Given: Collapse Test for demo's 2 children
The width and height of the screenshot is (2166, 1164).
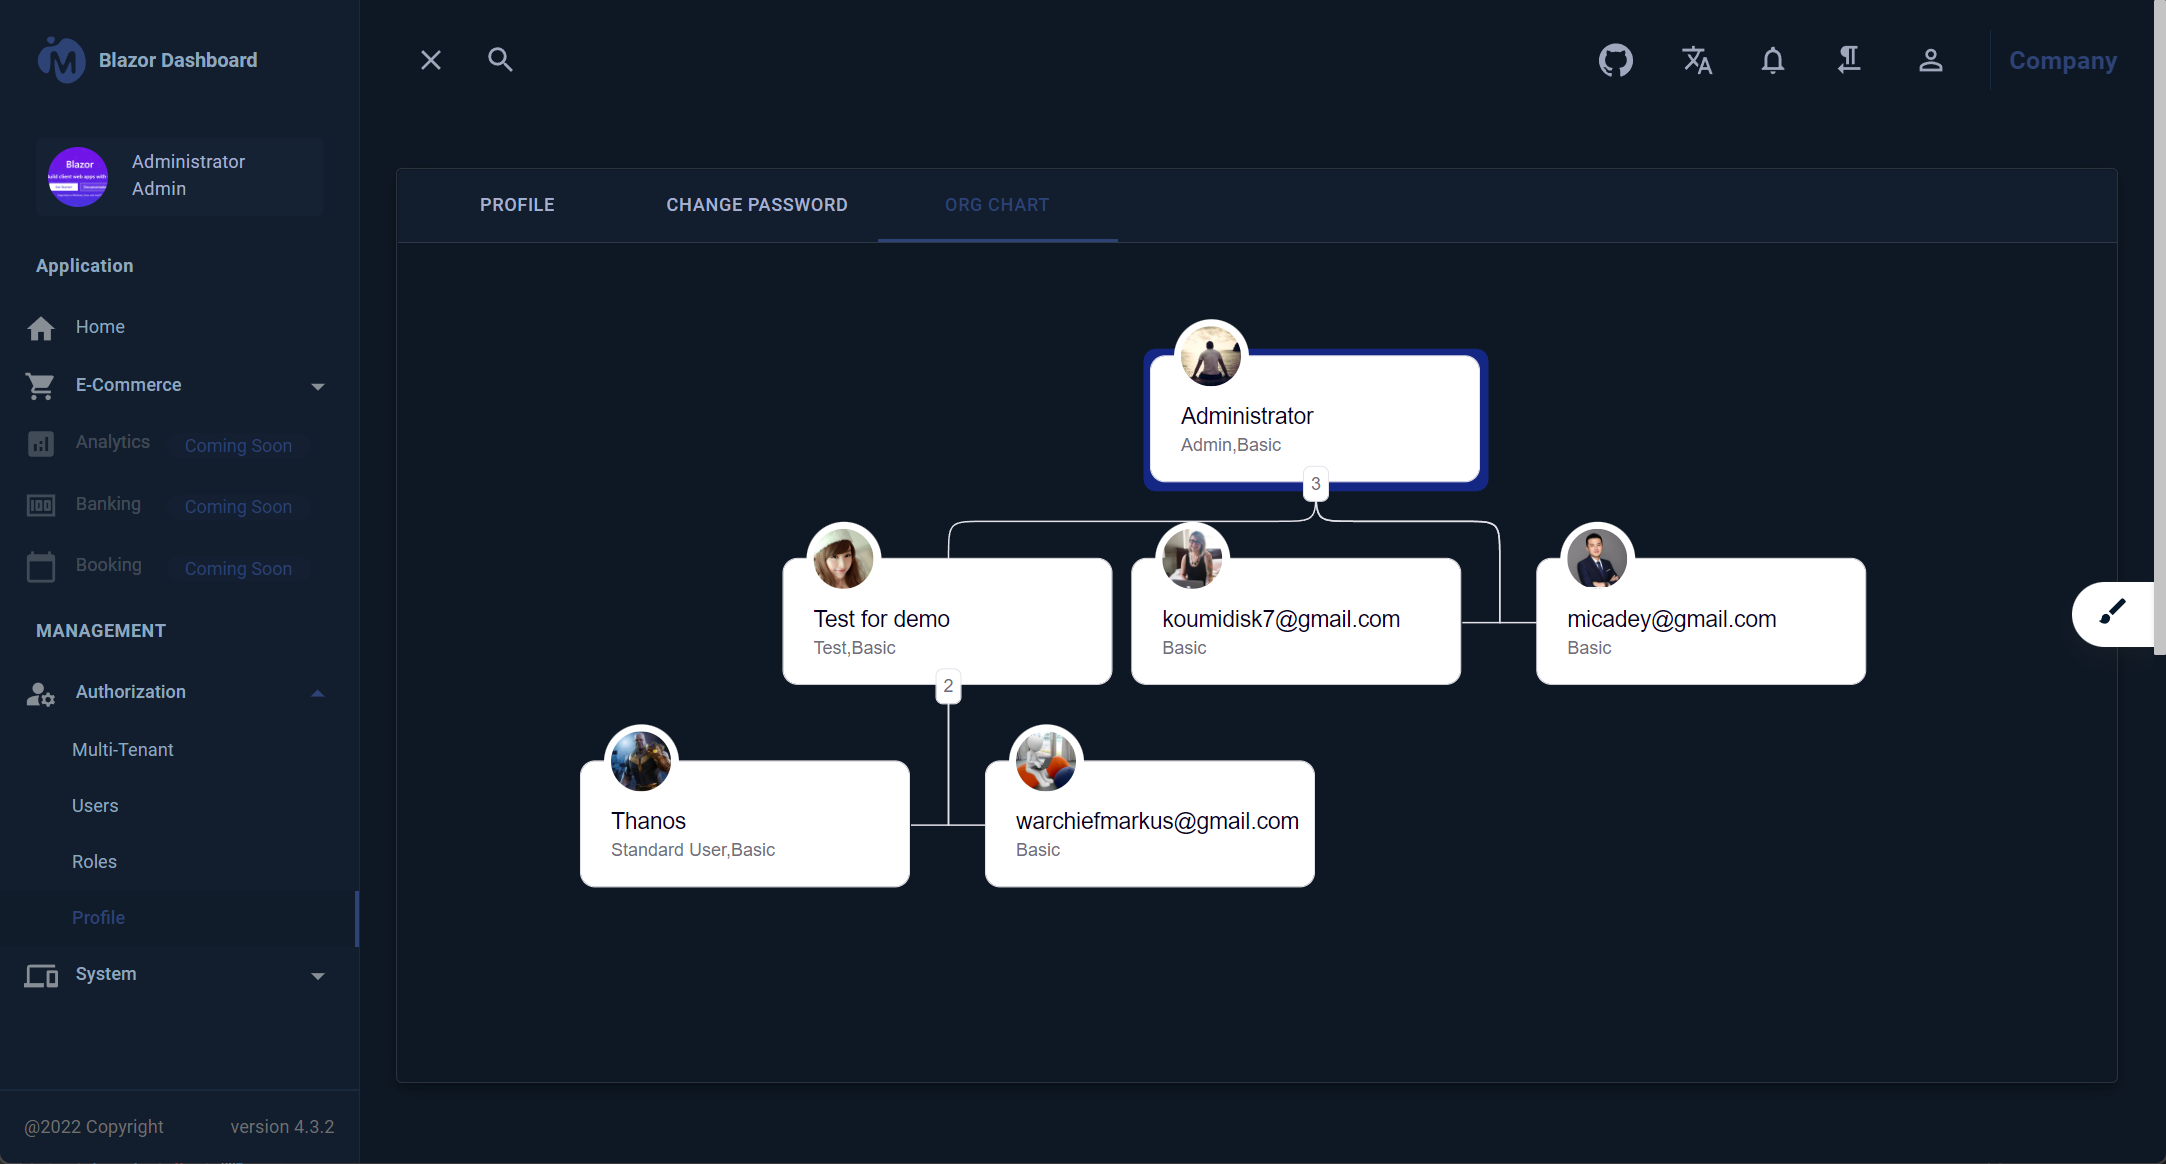Looking at the screenshot, I should (x=948, y=686).
